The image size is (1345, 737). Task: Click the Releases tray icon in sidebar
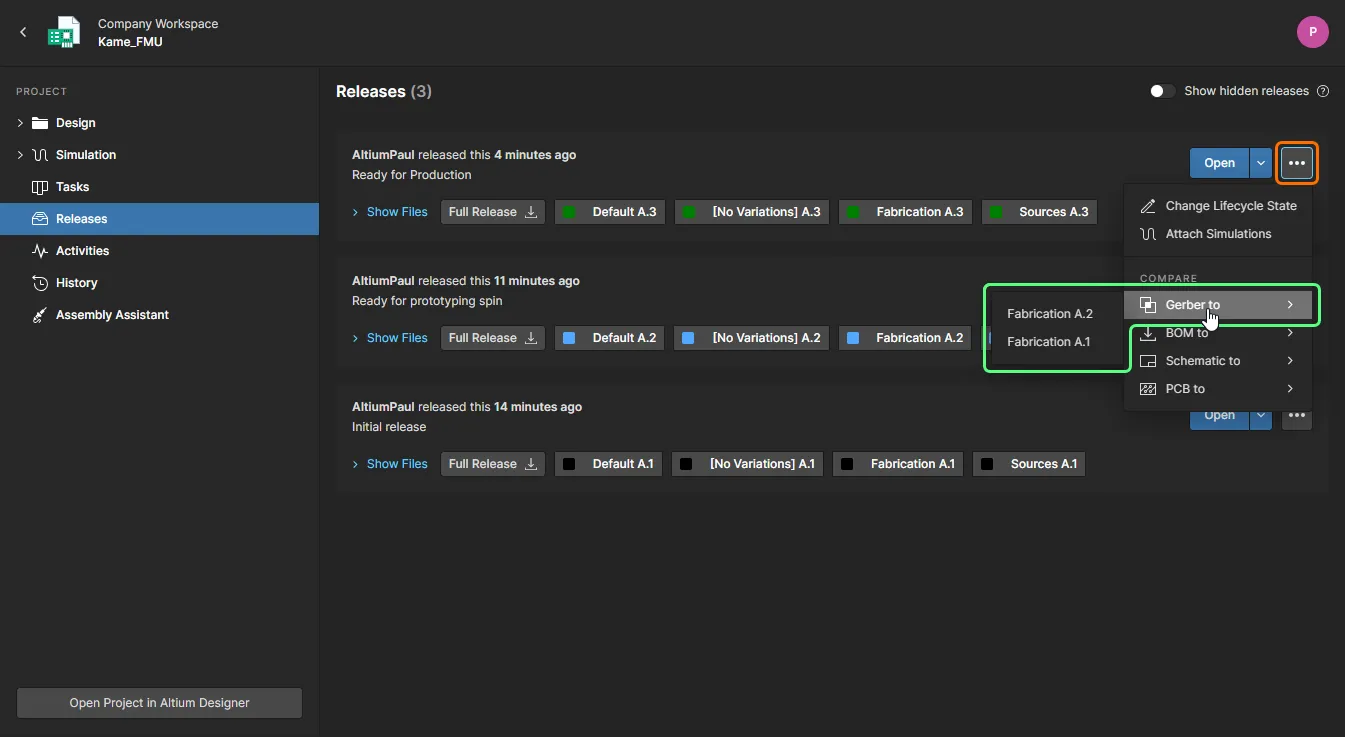click(x=40, y=219)
